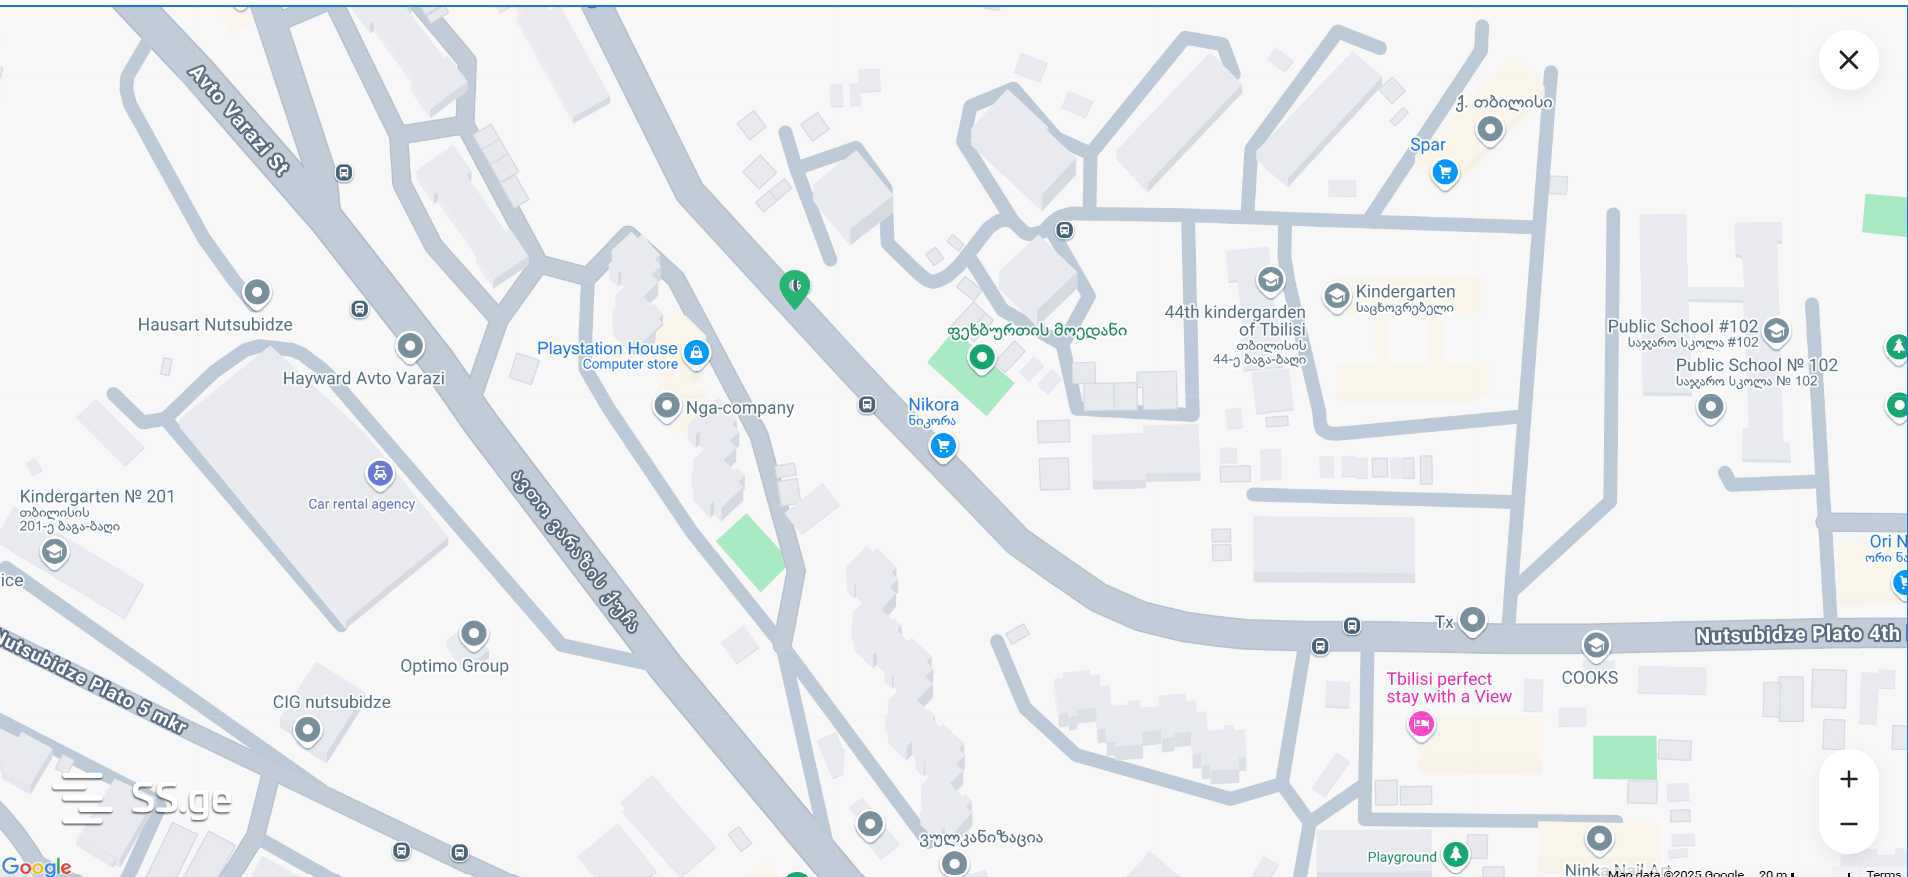The width and height of the screenshot is (1908, 877).
Task: Click the Tbilisi perfect stay hotel pin
Action: (1421, 724)
